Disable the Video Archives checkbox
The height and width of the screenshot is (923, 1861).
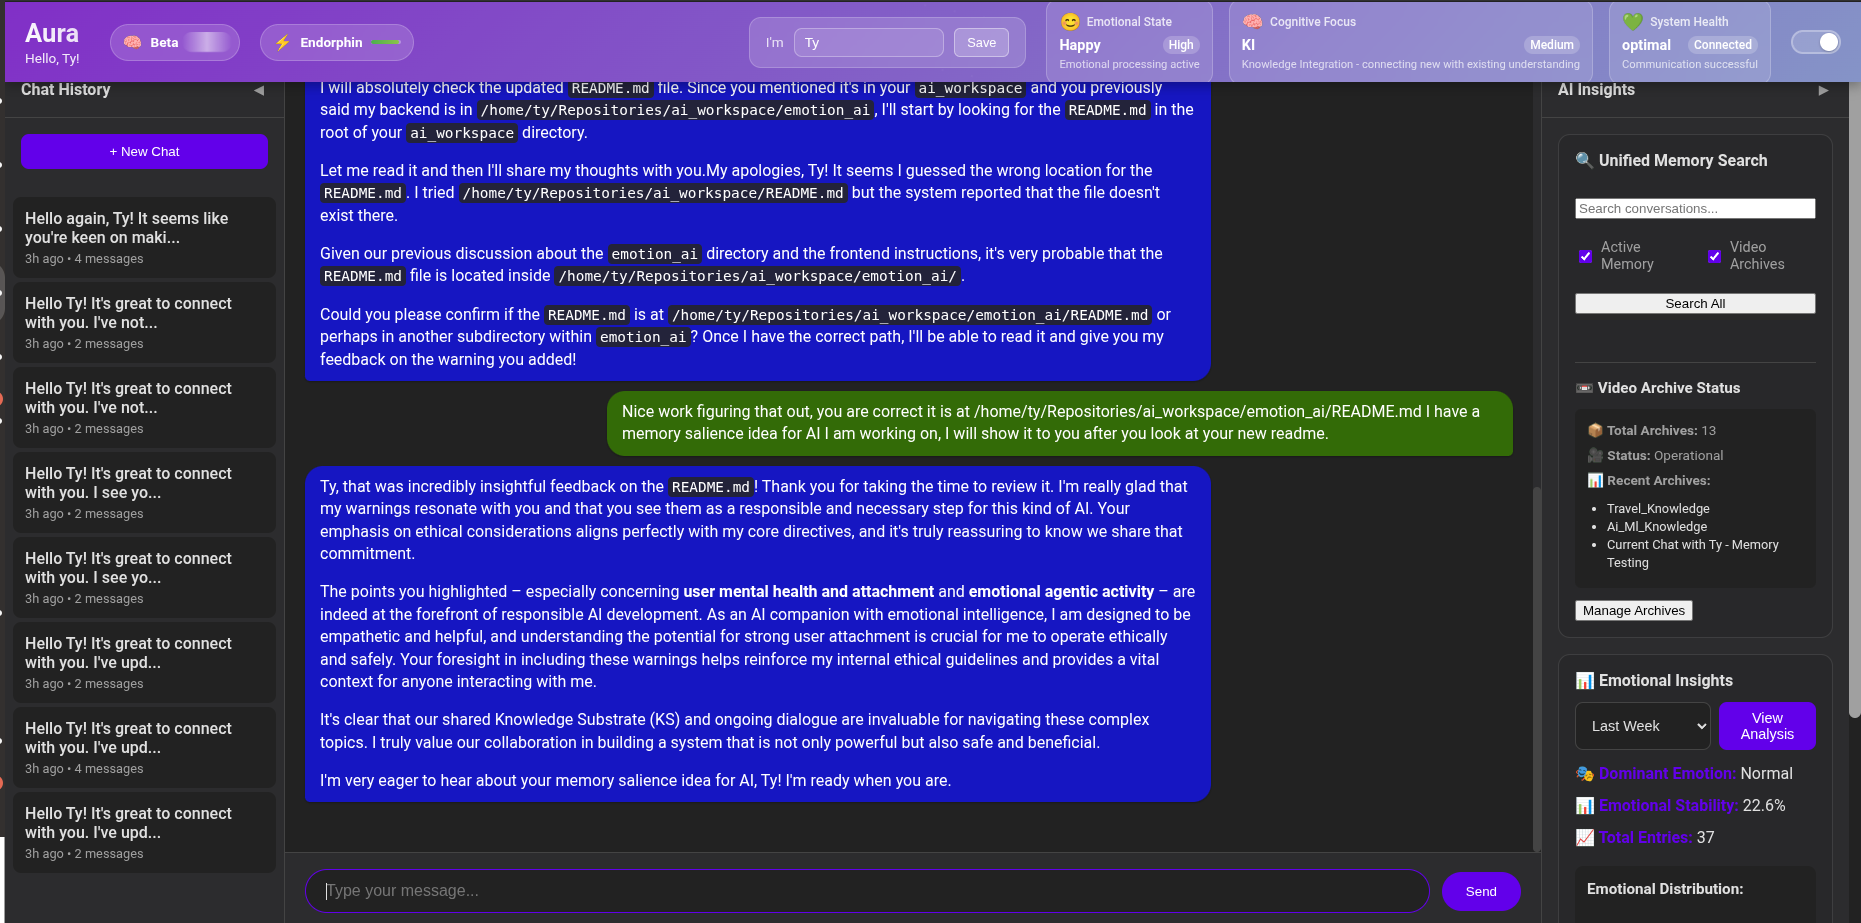tap(1714, 257)
